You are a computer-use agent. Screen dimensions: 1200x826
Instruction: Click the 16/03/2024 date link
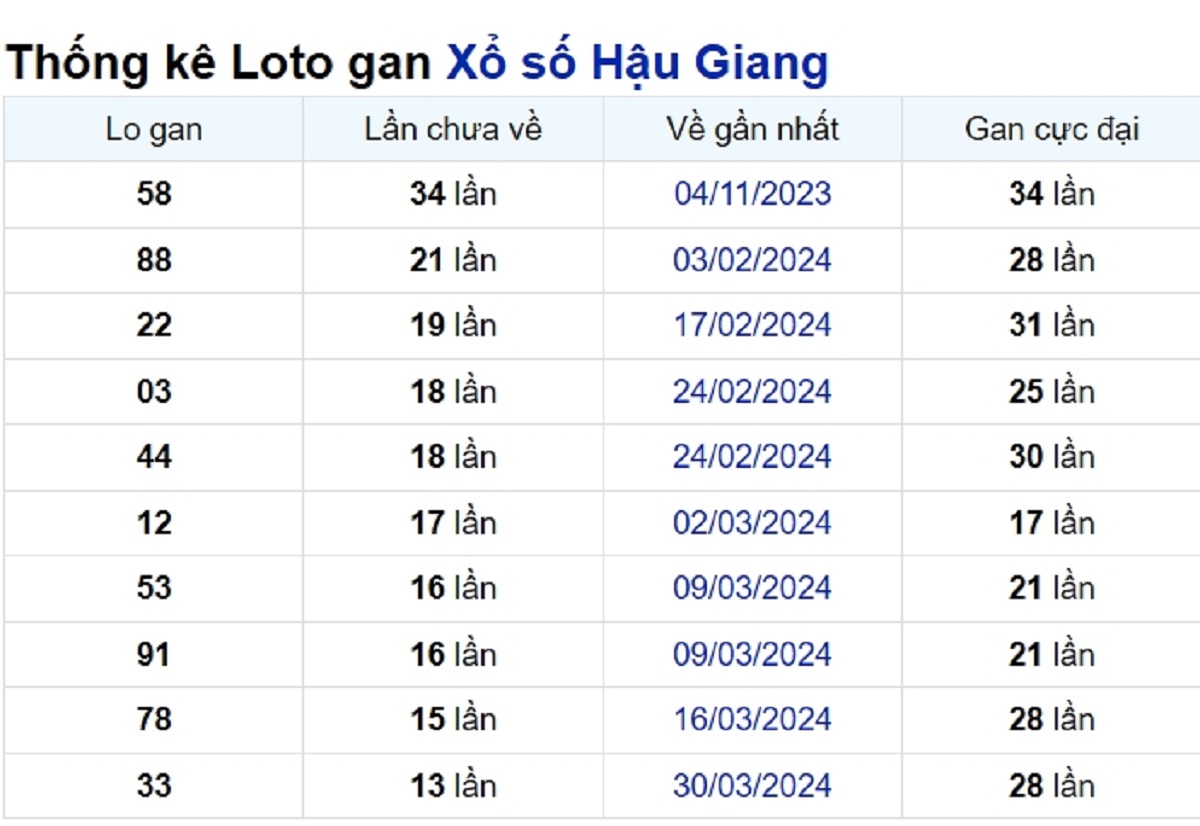752,719
